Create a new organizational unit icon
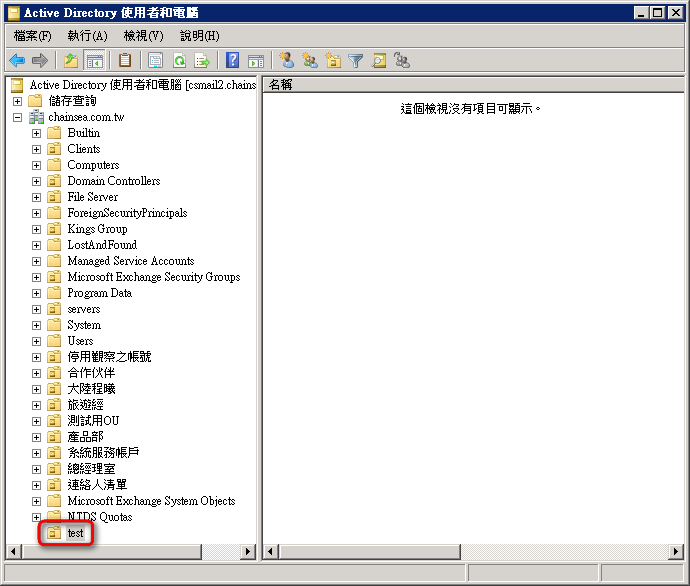The image size is (690, 586). (333, 60)
